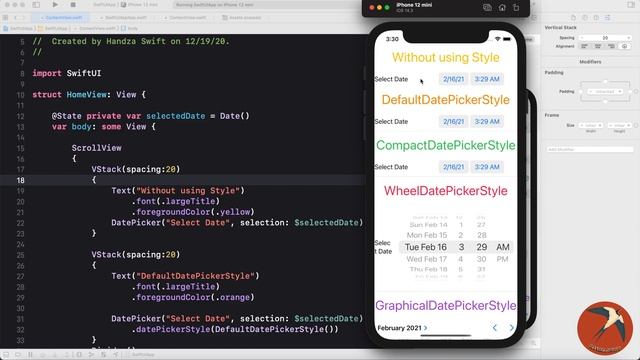
Task: Click line number 18 in the gutter
Action: click(x=20, y=180)
